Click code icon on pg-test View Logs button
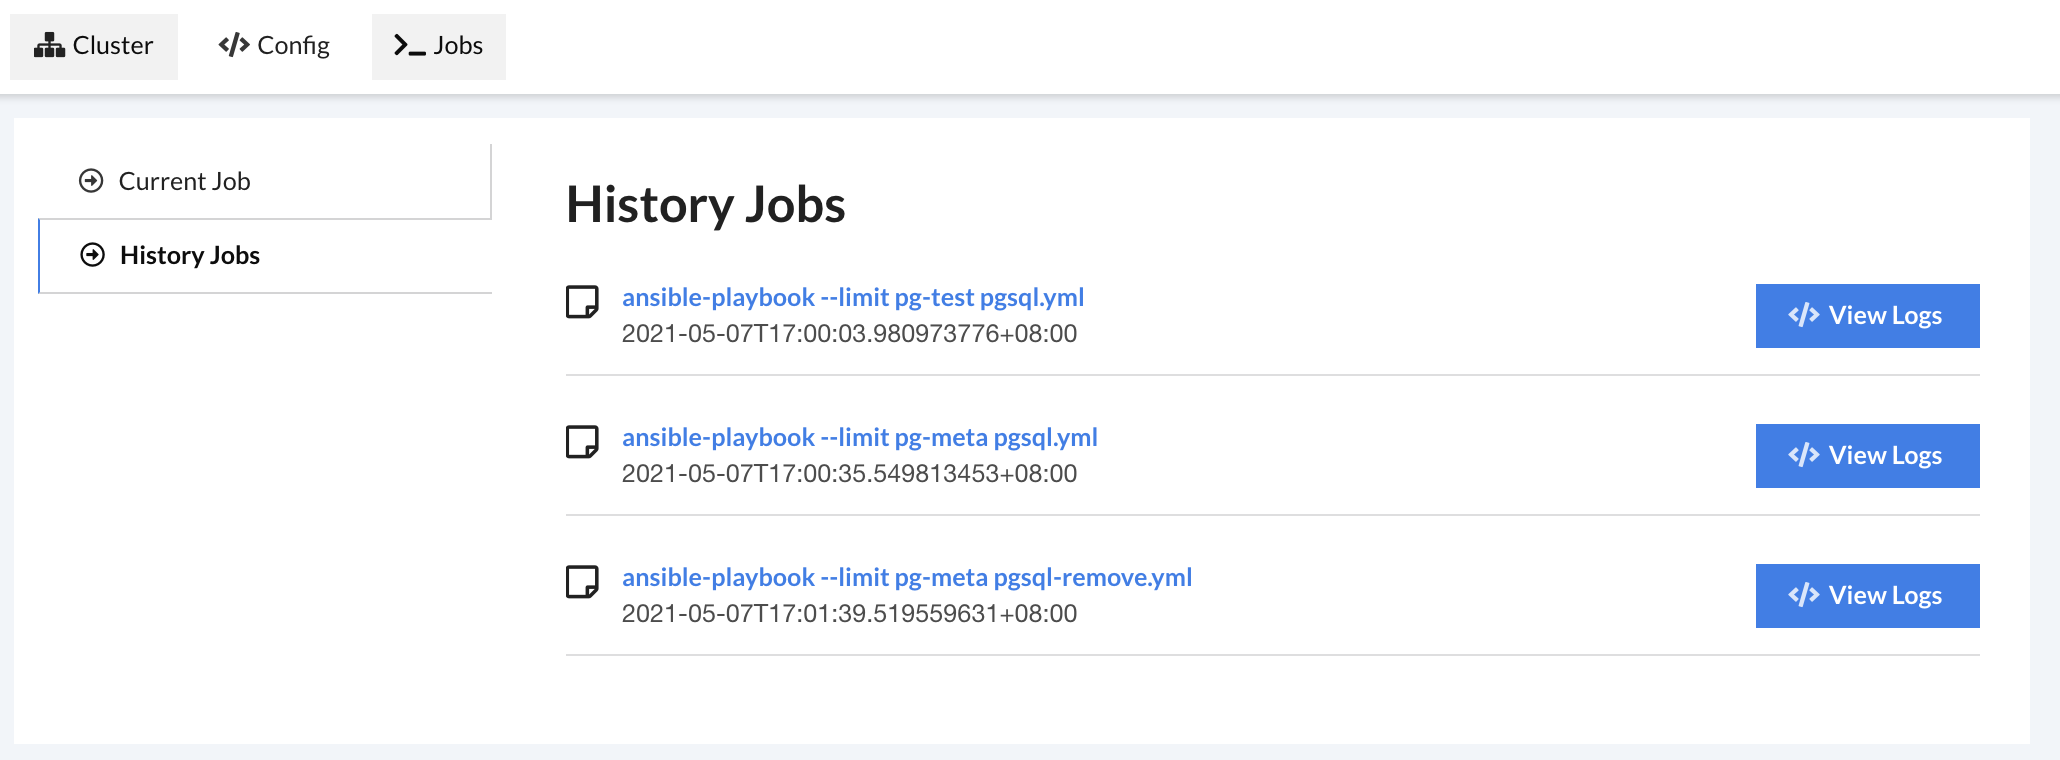Viewport: 2060px width, 760px height. (1804, 315)
